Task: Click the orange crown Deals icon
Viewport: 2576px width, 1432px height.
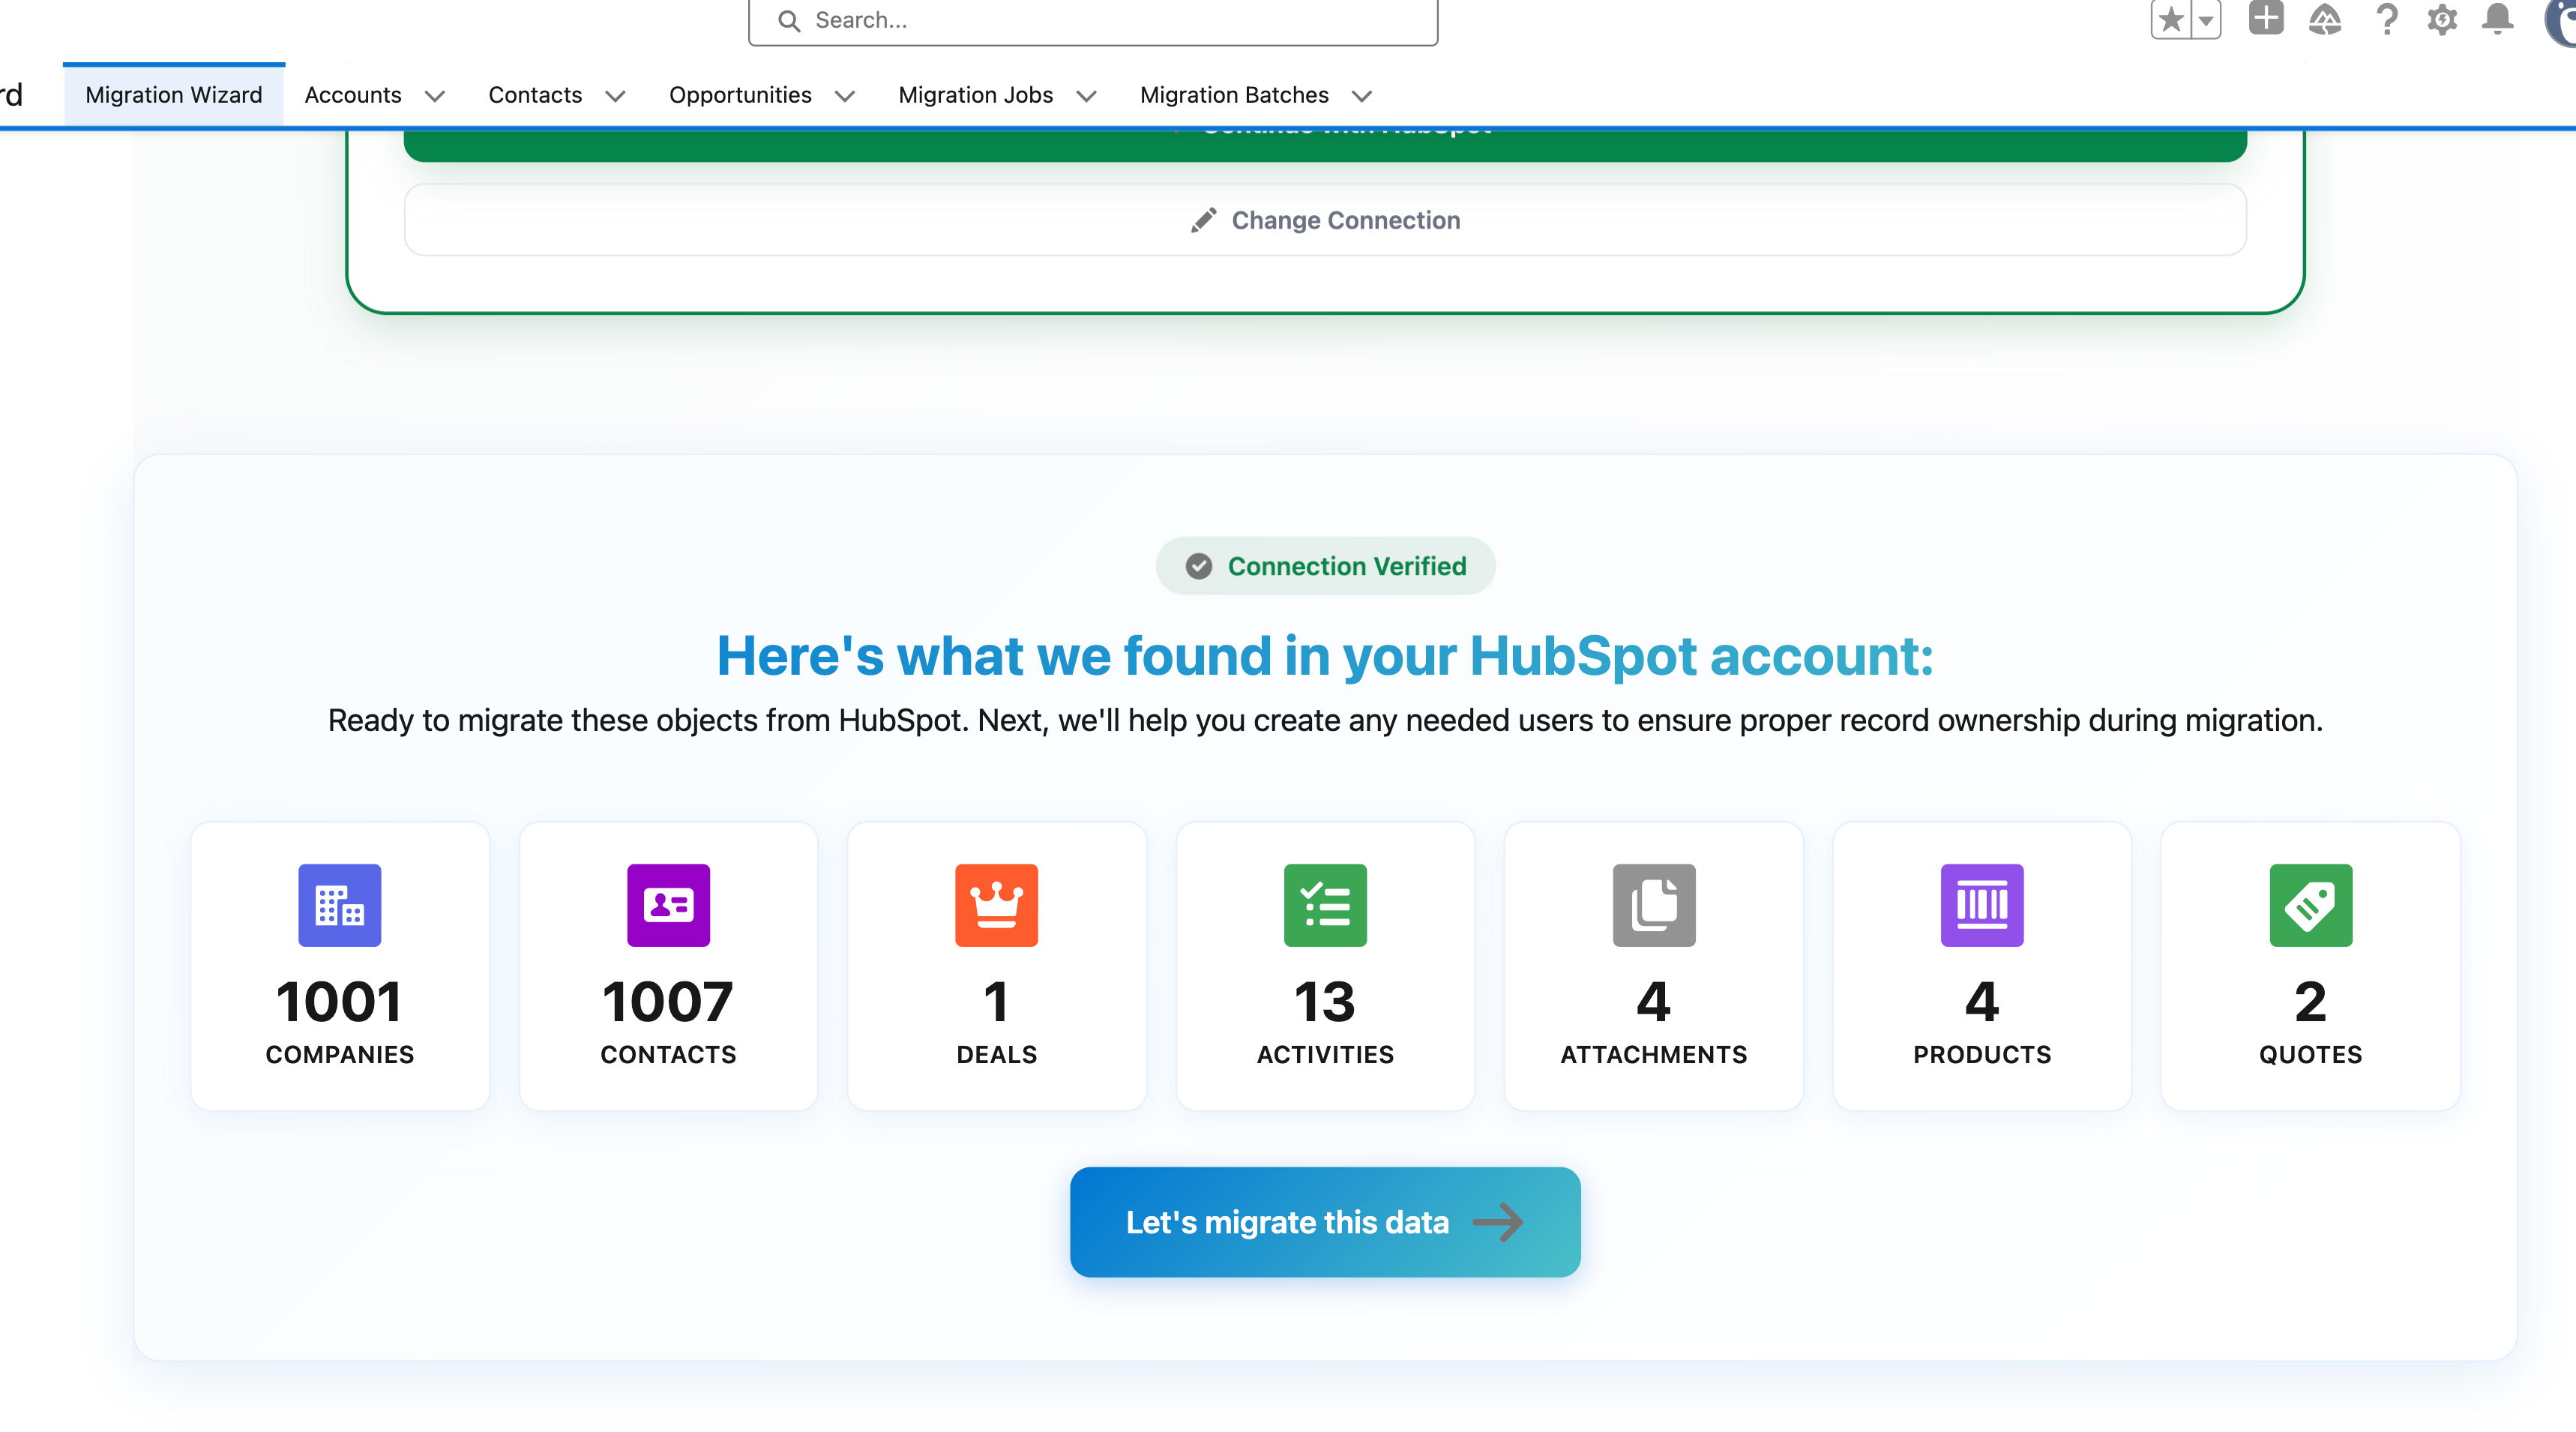Action: click(997, 906)
